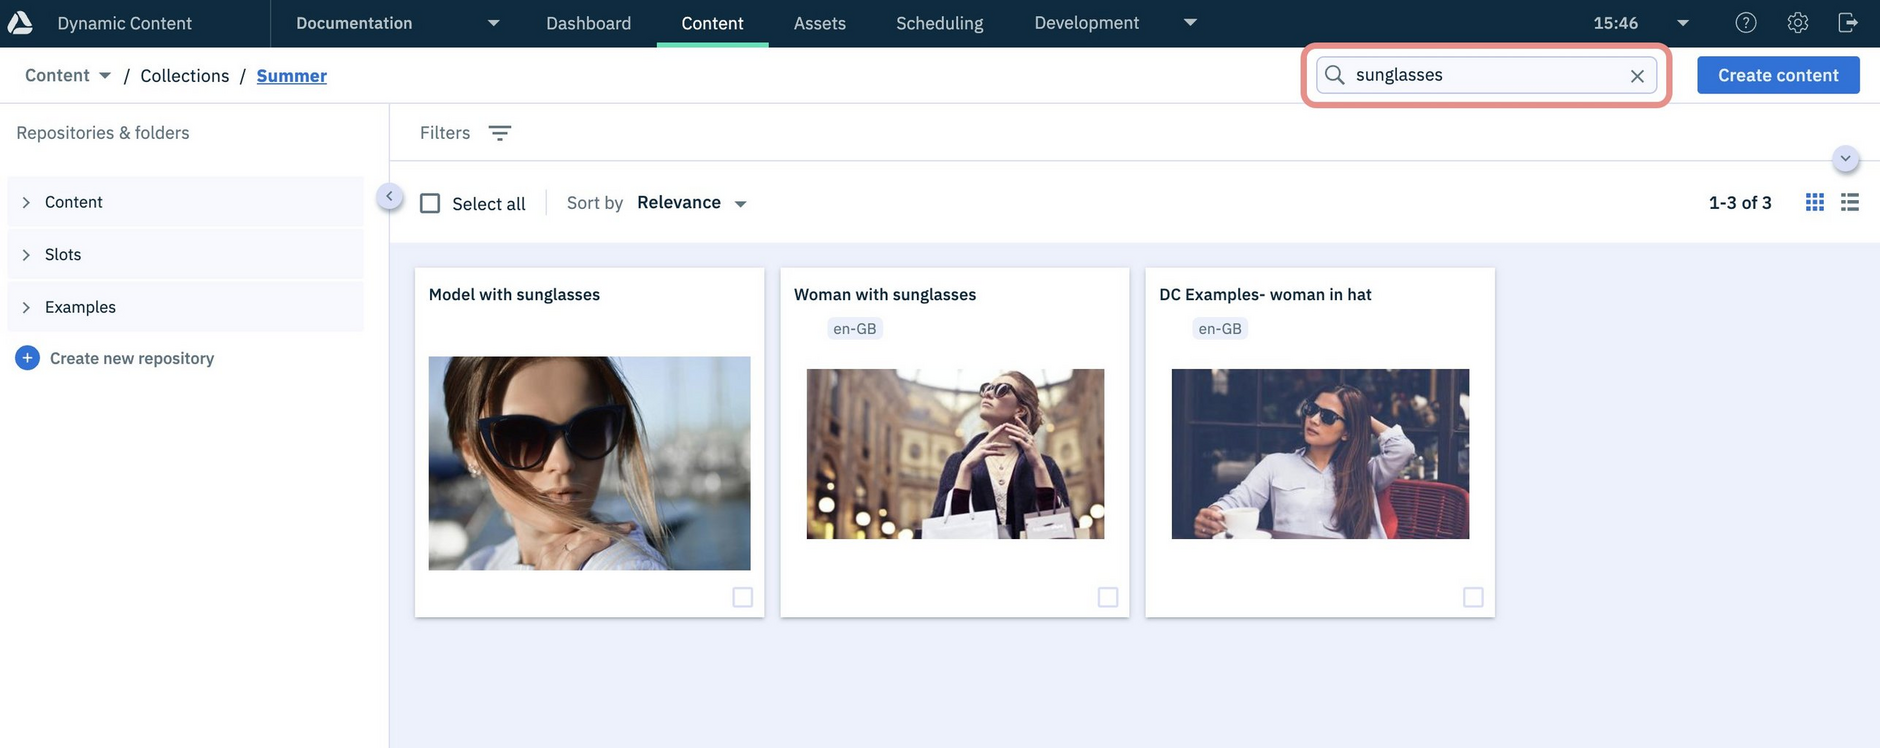Open the Woman with sunglasses thumbnail

pos(955,454)
